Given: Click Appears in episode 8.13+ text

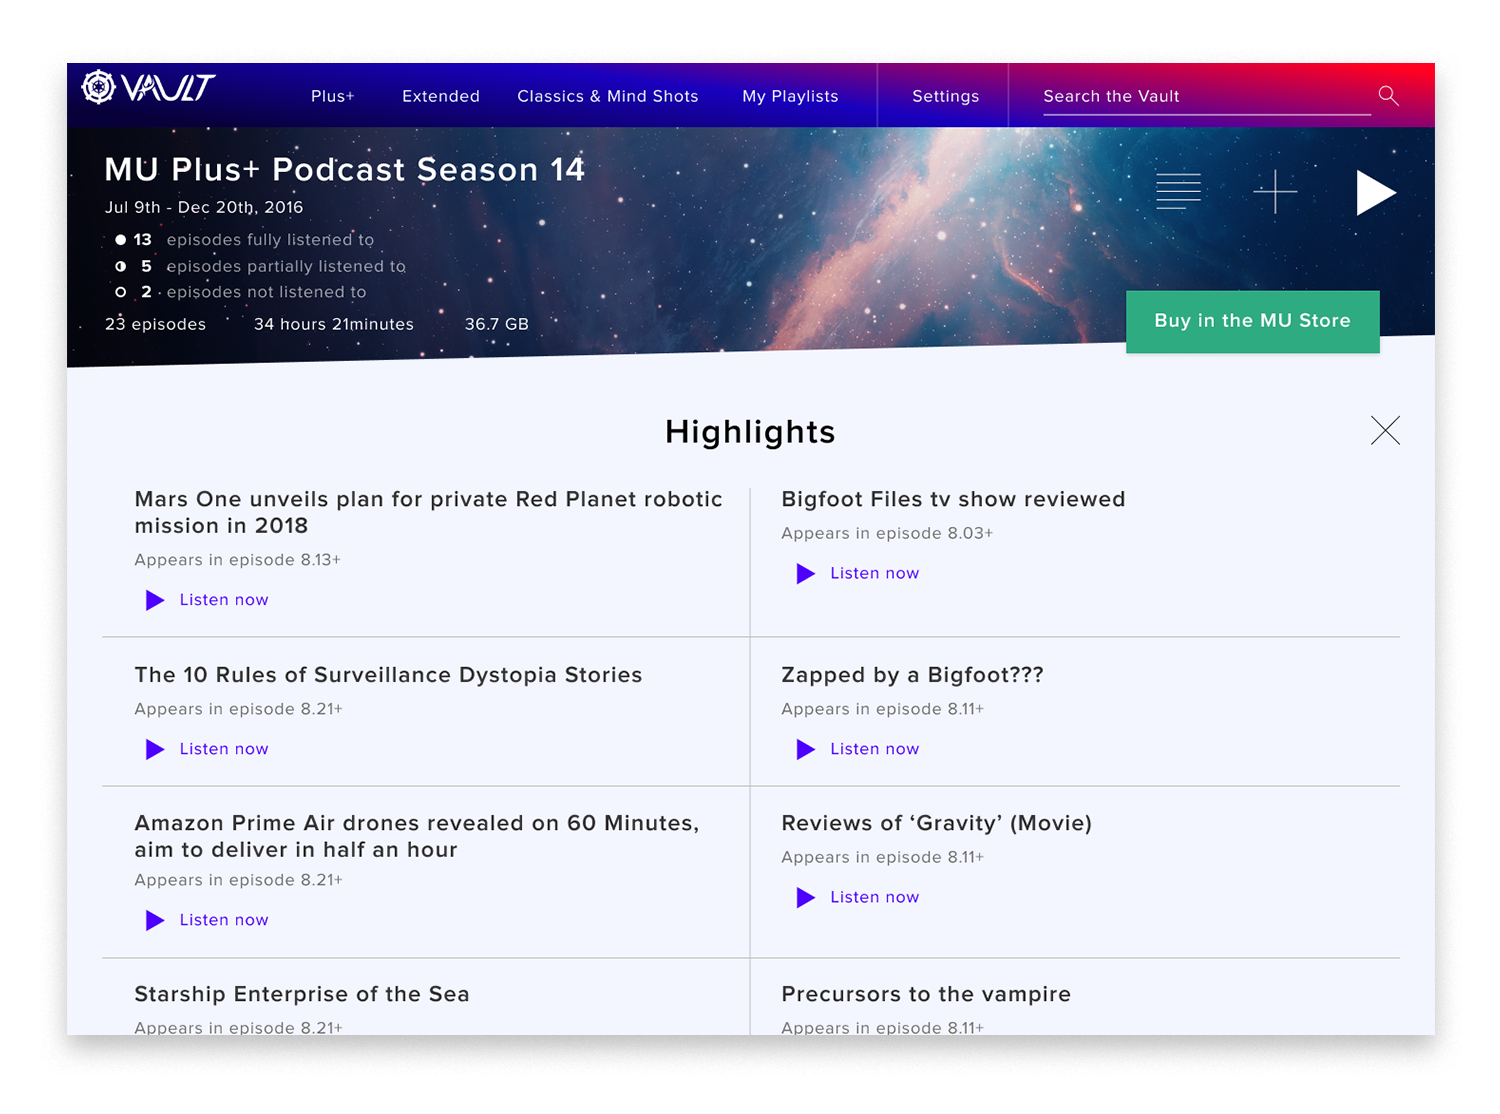Looking at the screenshot, I should [238, 560].
